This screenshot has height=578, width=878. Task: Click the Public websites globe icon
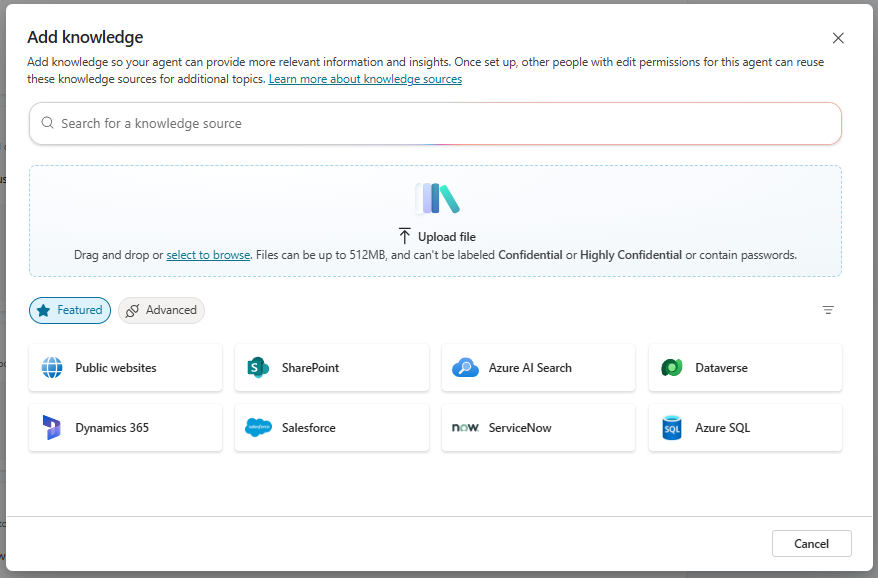click(52, 368)
